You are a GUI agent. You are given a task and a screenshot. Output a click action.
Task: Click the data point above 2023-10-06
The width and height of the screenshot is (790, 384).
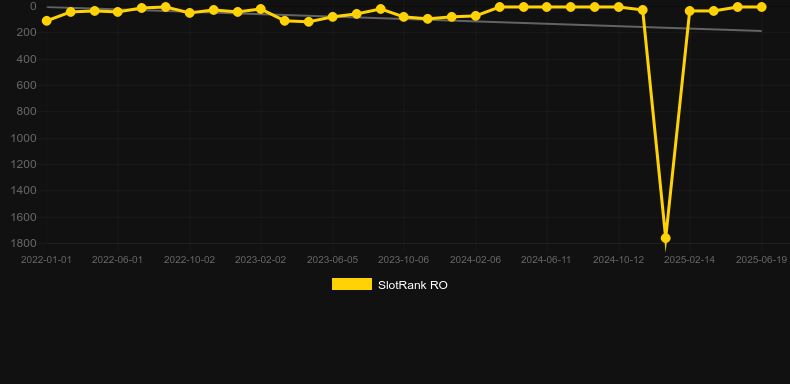tap(404, 17)
